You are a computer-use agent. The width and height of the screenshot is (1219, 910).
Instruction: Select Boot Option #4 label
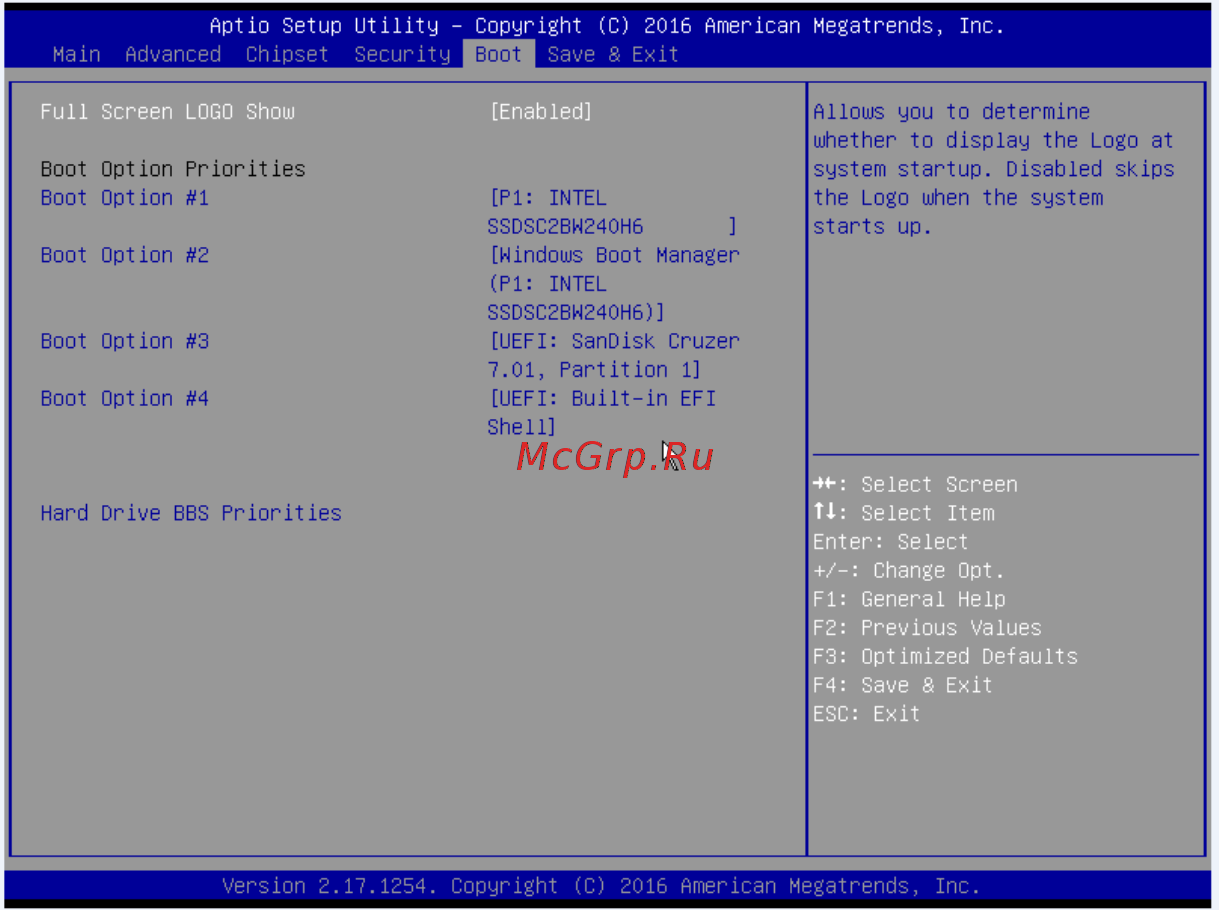(125, 398)
